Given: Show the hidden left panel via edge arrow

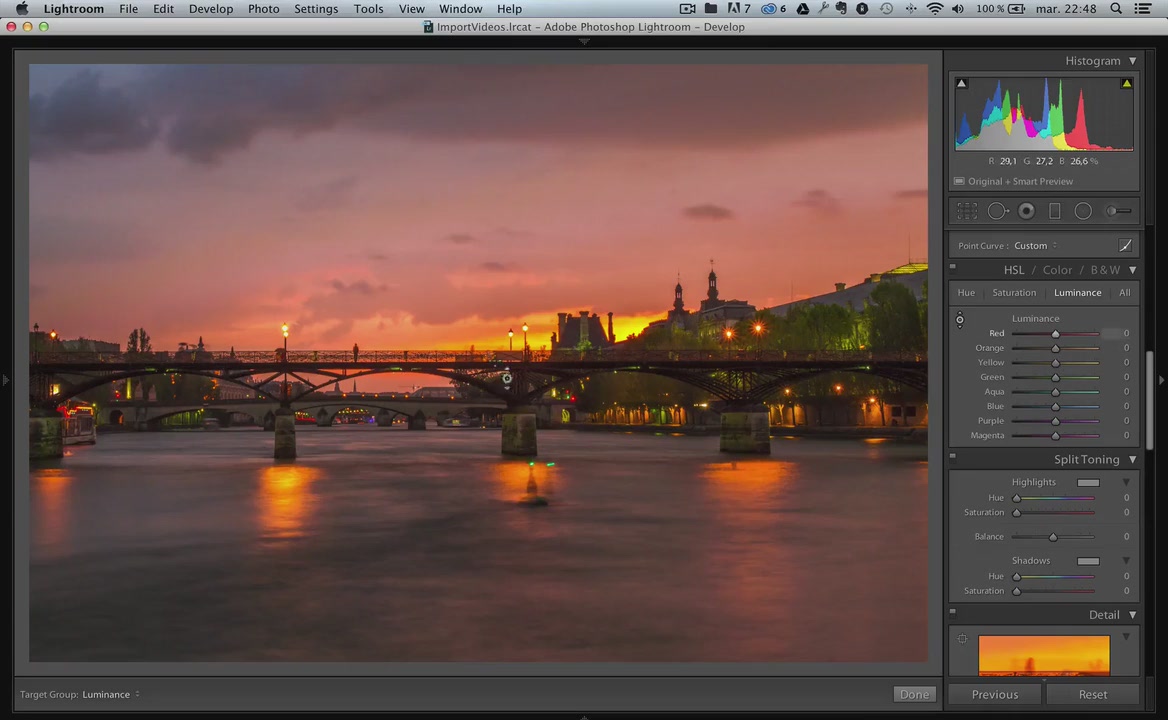Looking at the screenshot, I should tap(5, 380).
